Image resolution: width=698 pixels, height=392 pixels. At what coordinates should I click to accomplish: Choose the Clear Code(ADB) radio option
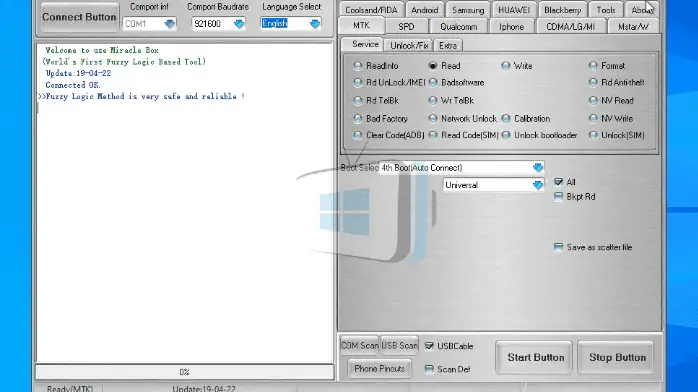357,135
